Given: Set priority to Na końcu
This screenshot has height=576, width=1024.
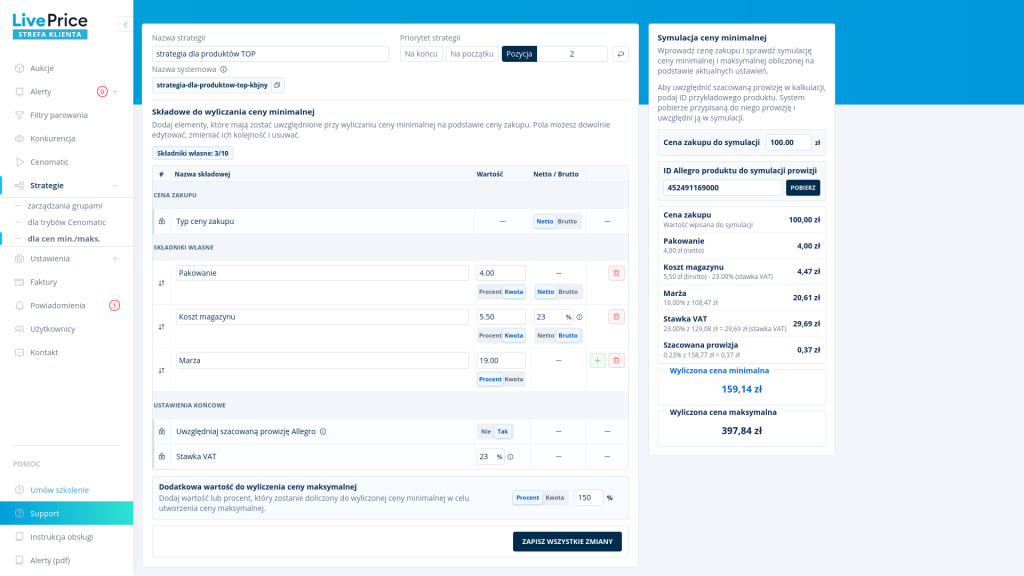Looking at the screenshot, I should click(x=421, y=54).
